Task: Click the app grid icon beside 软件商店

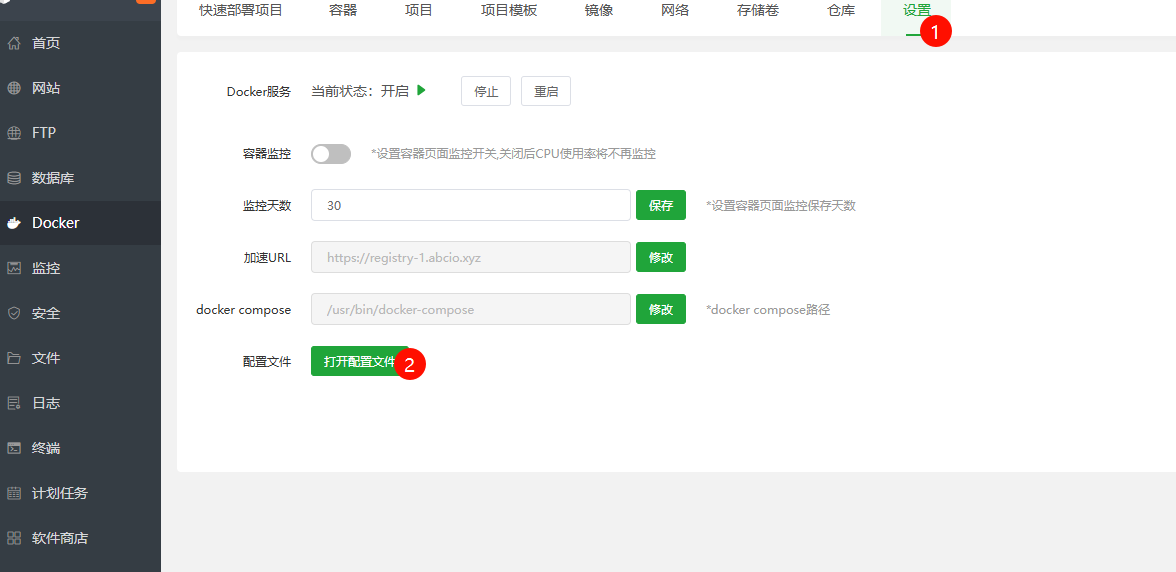Action: (x=14, y=538)
